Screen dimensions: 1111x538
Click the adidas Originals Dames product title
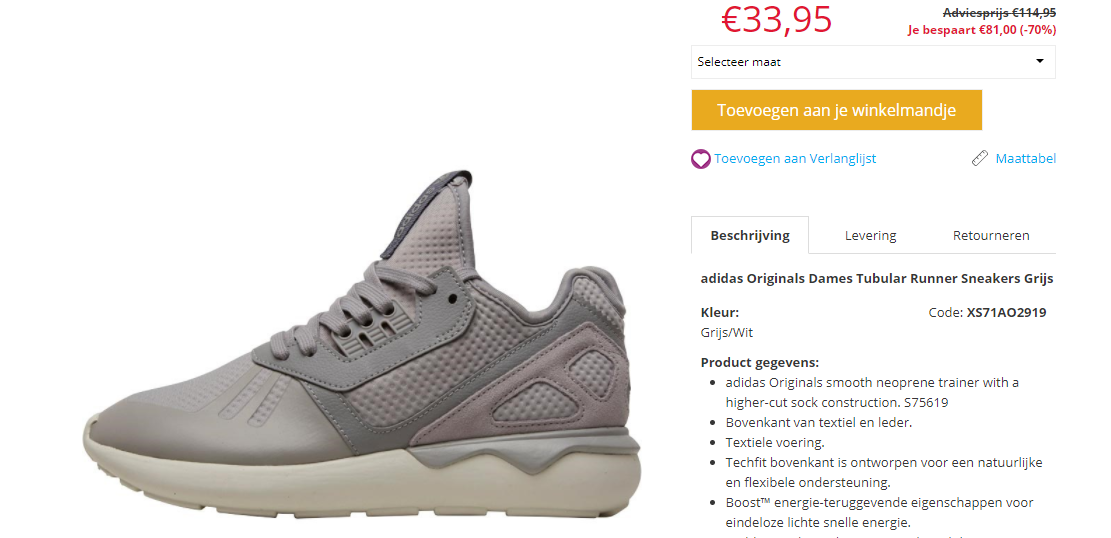(877, 279)
